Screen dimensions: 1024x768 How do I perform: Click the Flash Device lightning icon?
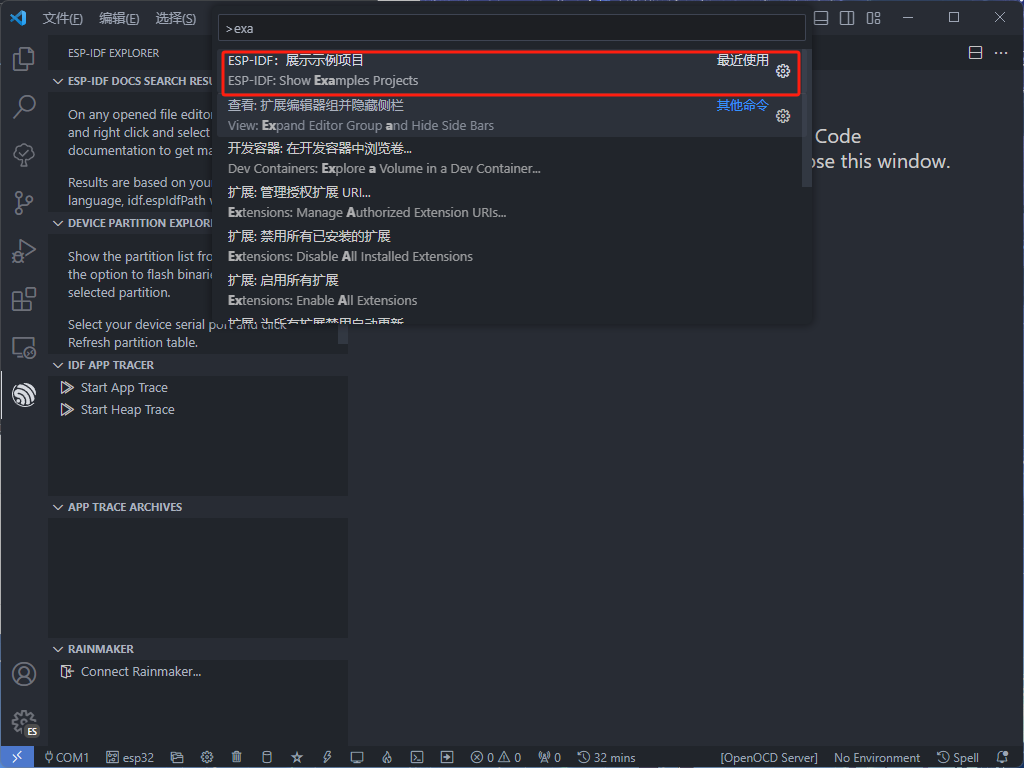327,758
